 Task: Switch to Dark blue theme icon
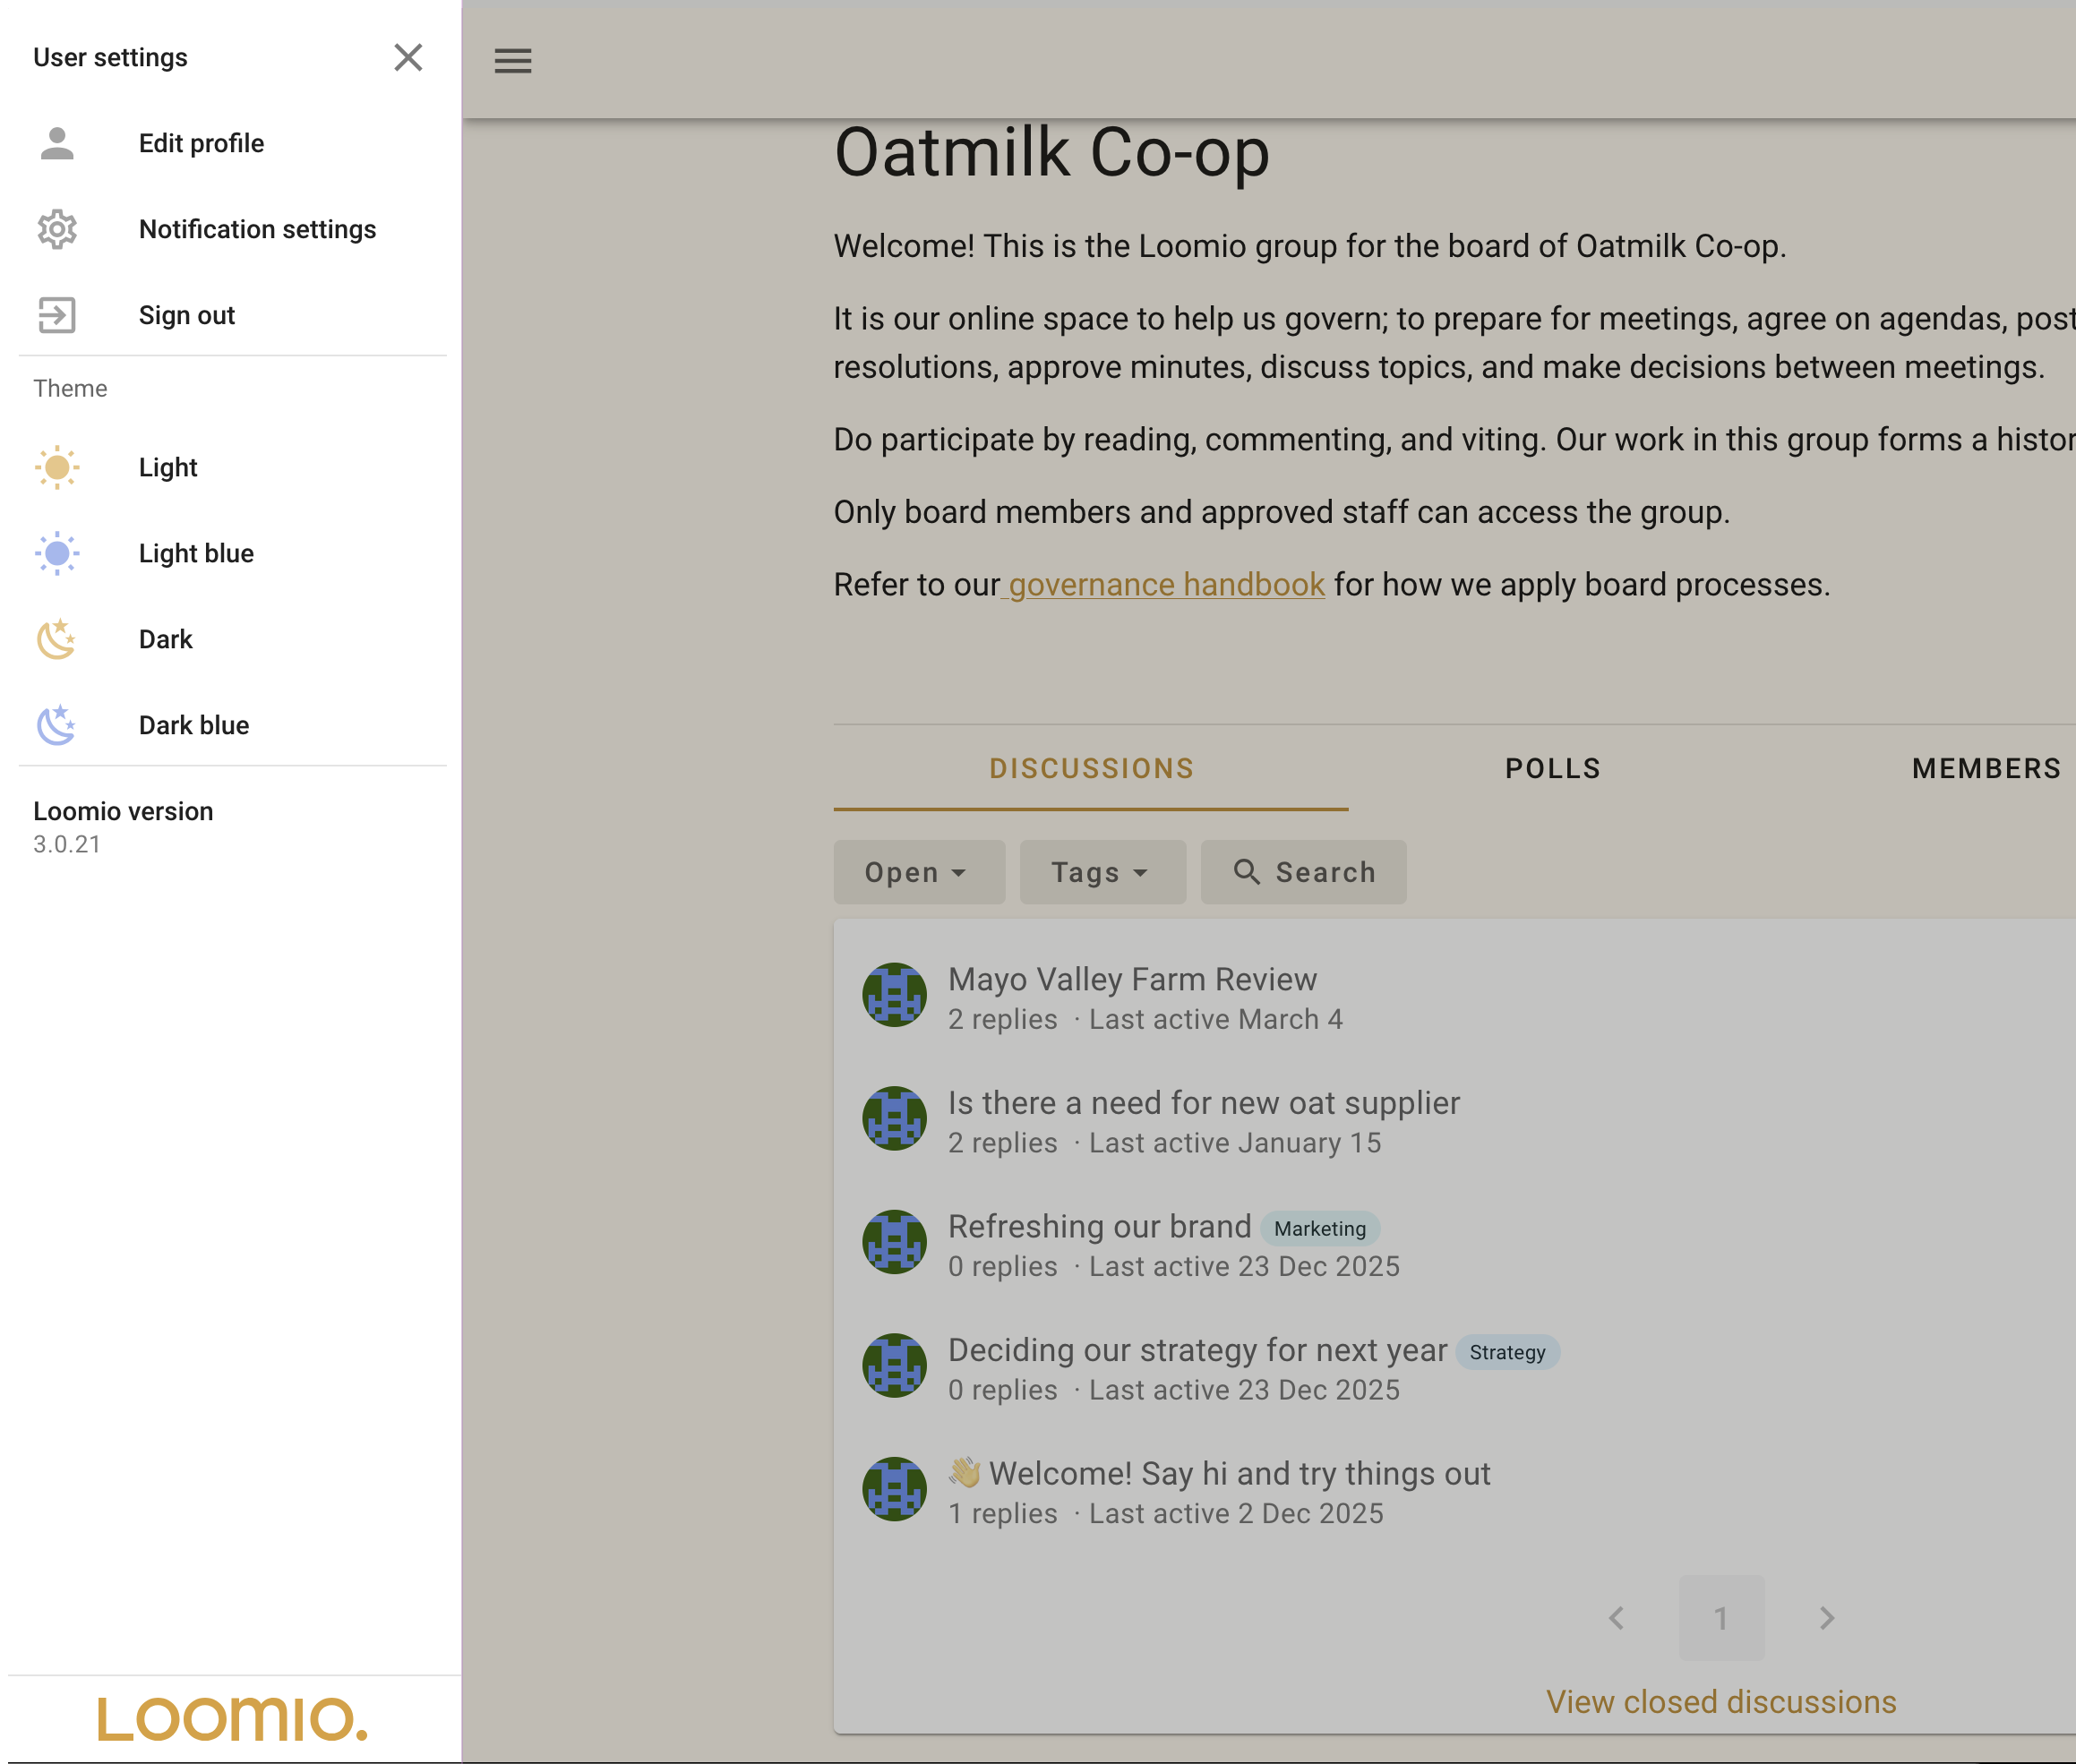tap(57, 726)
